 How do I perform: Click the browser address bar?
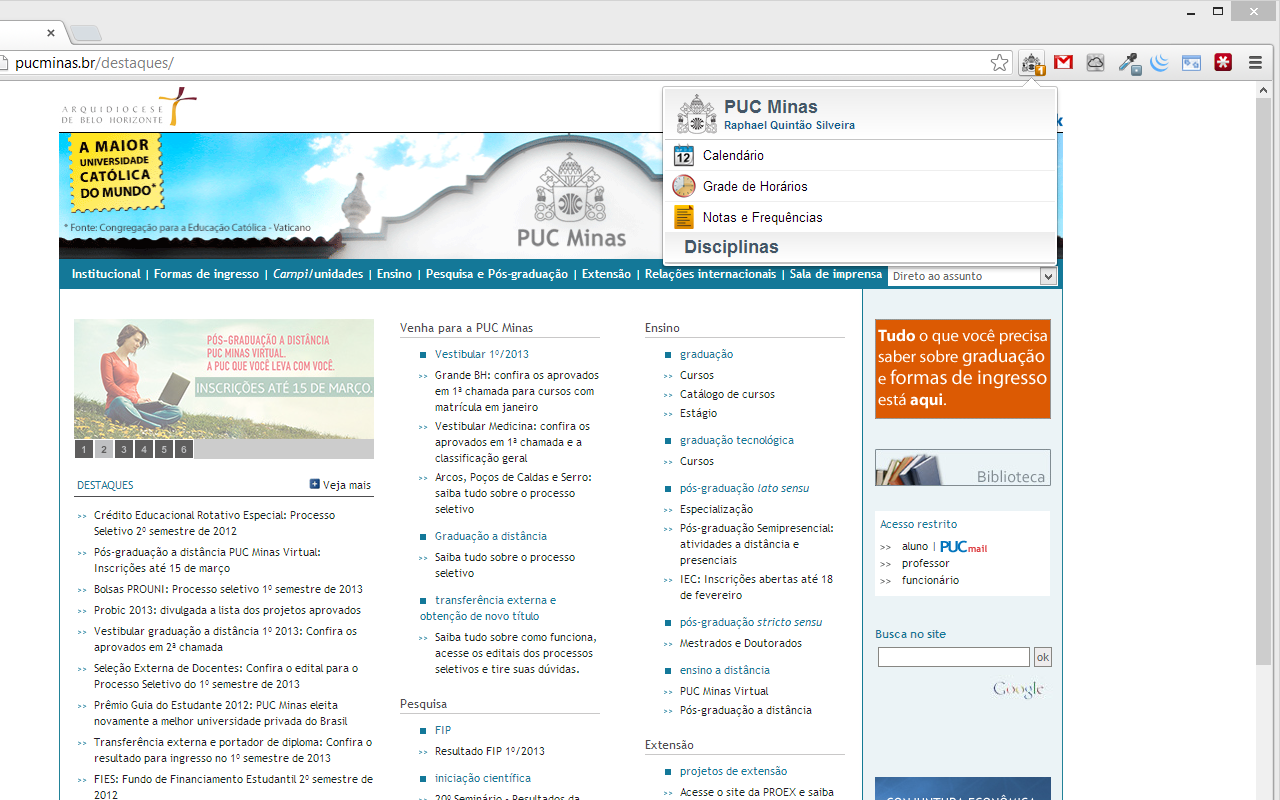click(500, 63)
